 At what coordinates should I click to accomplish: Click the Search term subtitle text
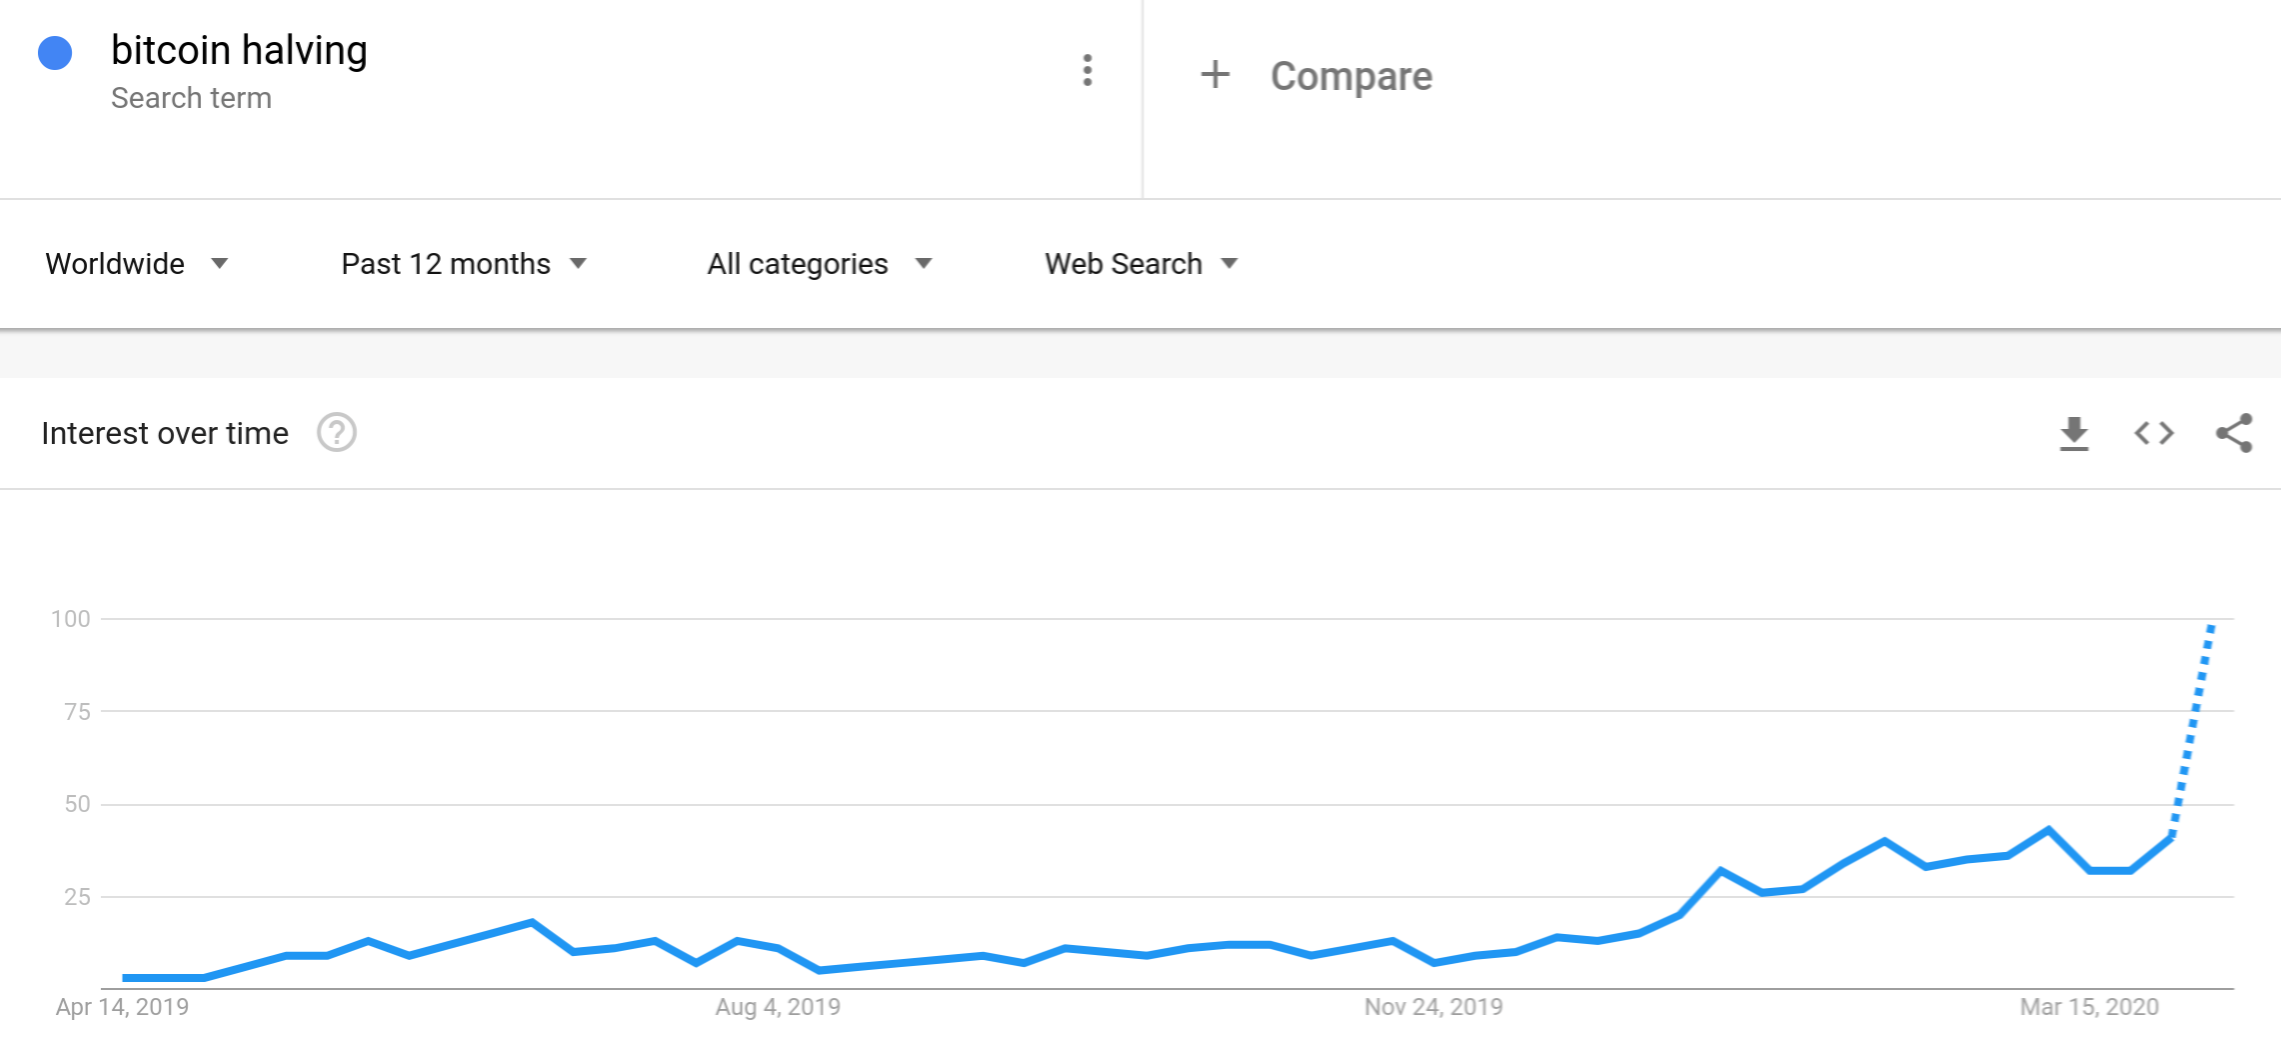point(191,98)
